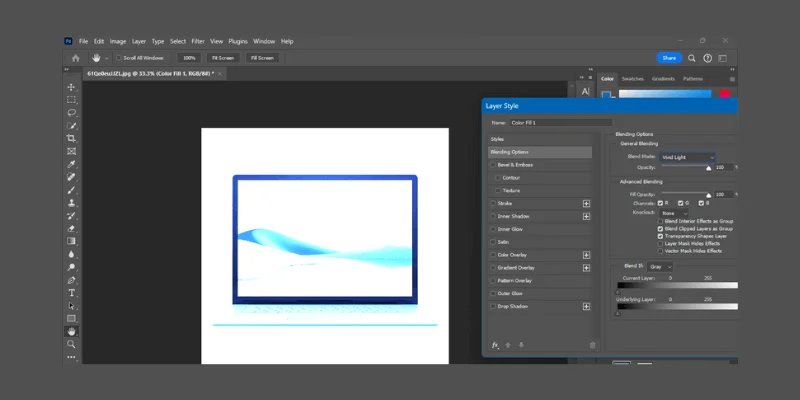Select the Crop tool
The width and height of the screenshot is (800, 400).
(71, 138)
